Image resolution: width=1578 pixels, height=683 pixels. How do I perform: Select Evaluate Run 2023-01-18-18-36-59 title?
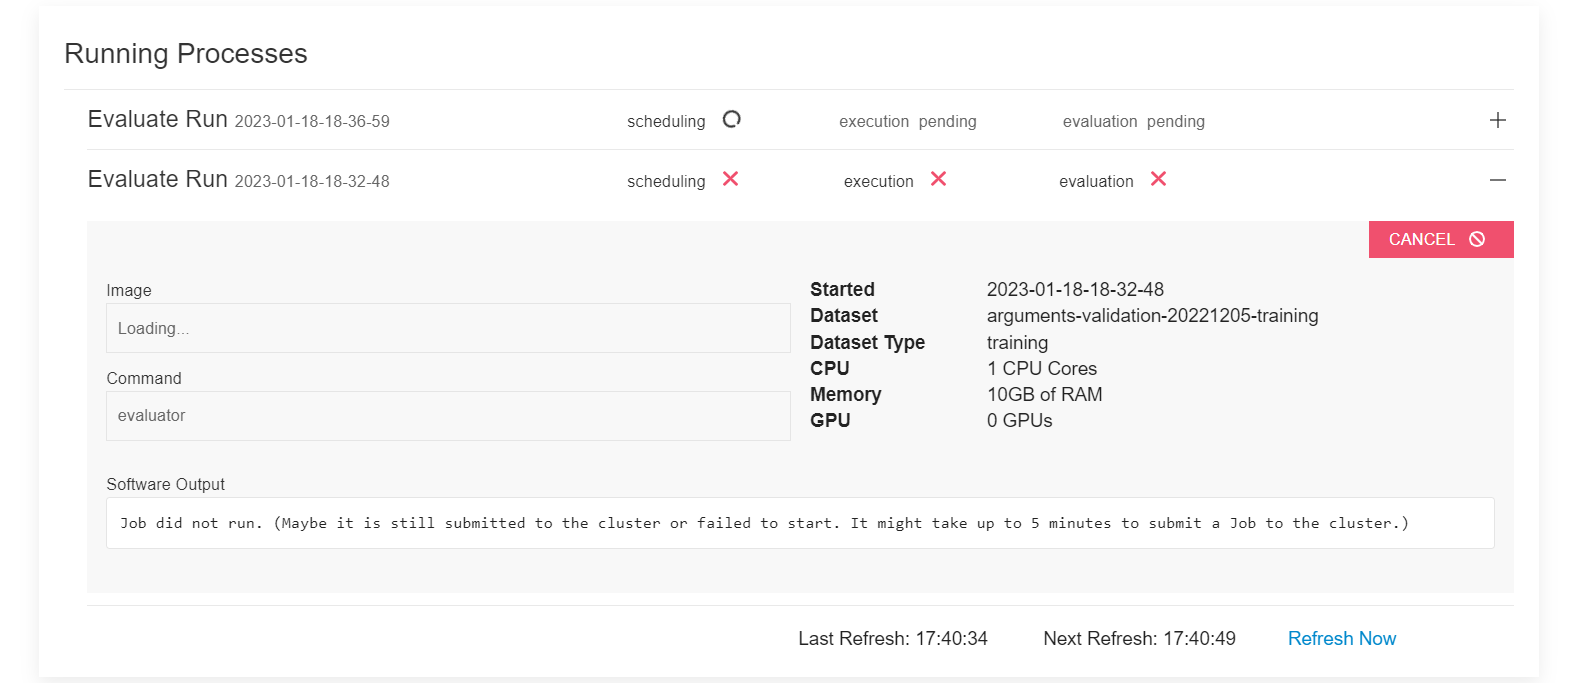238,120
